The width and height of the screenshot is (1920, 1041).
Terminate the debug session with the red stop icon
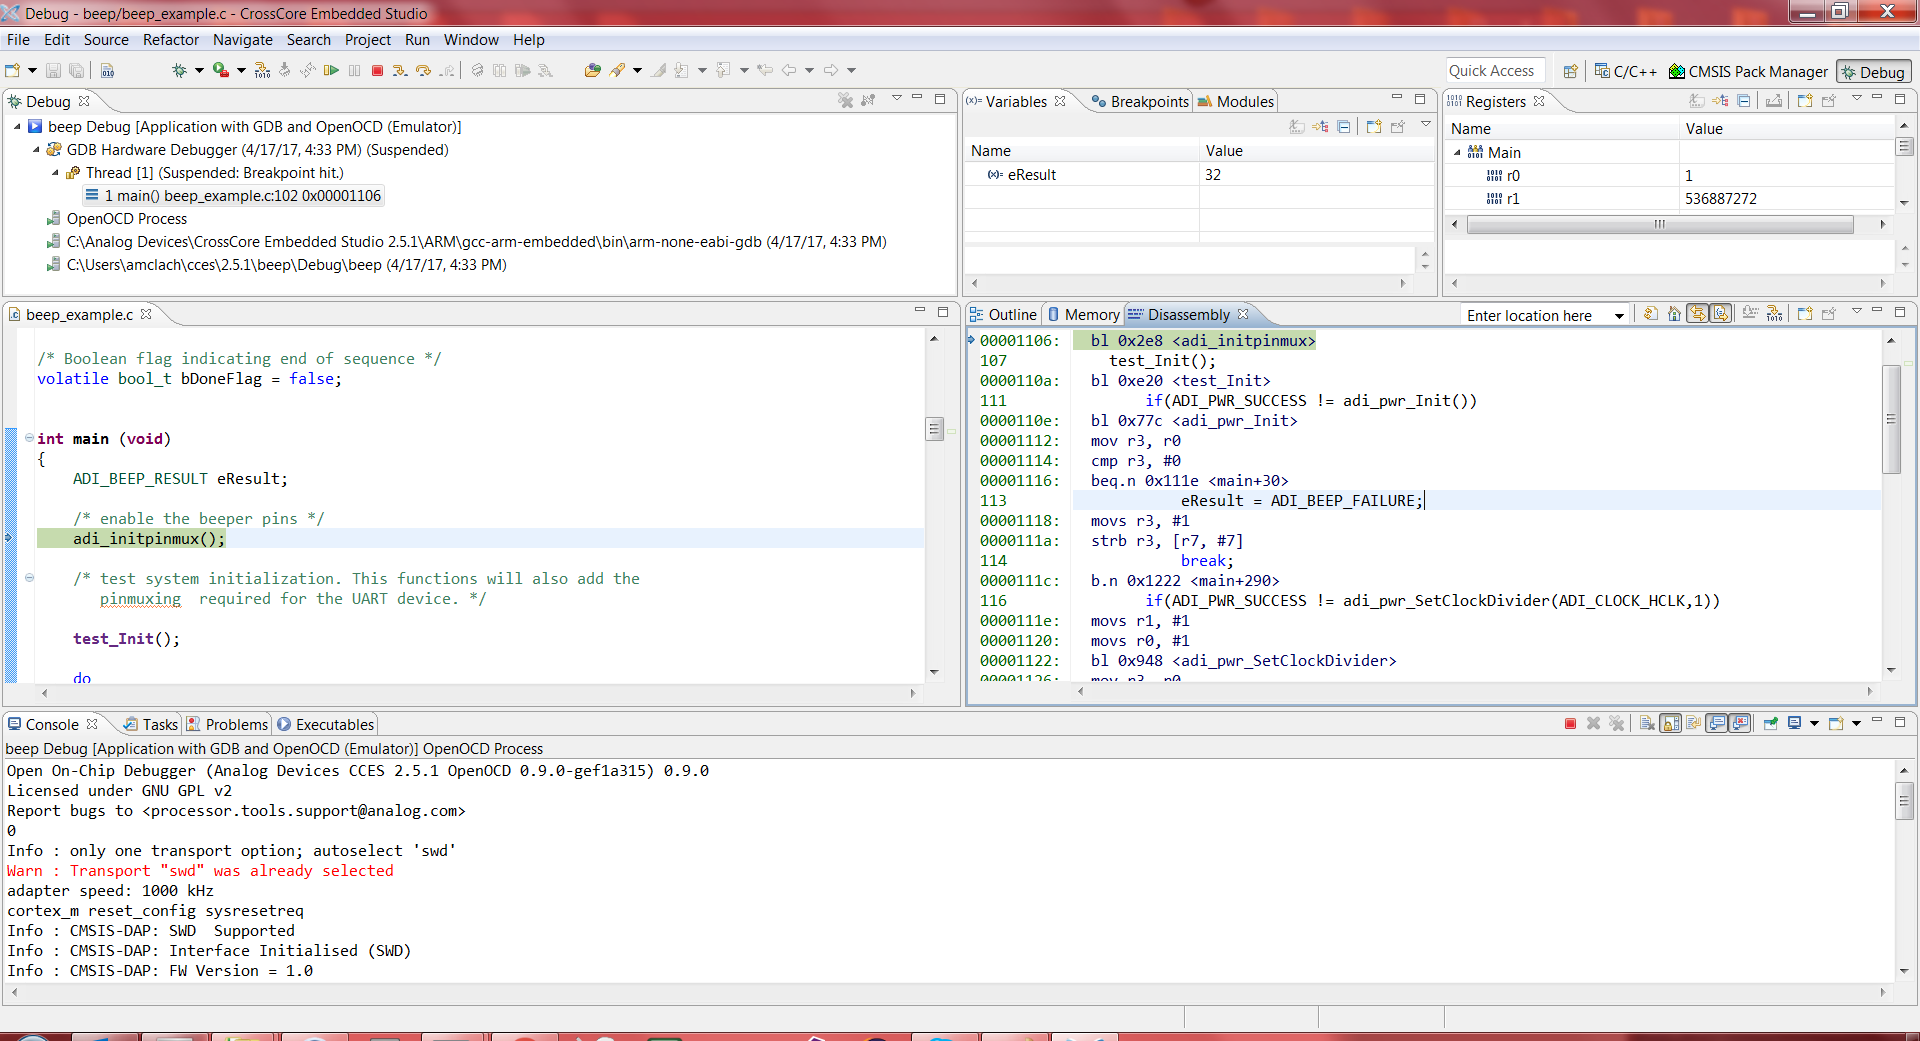tap(377, 70)
